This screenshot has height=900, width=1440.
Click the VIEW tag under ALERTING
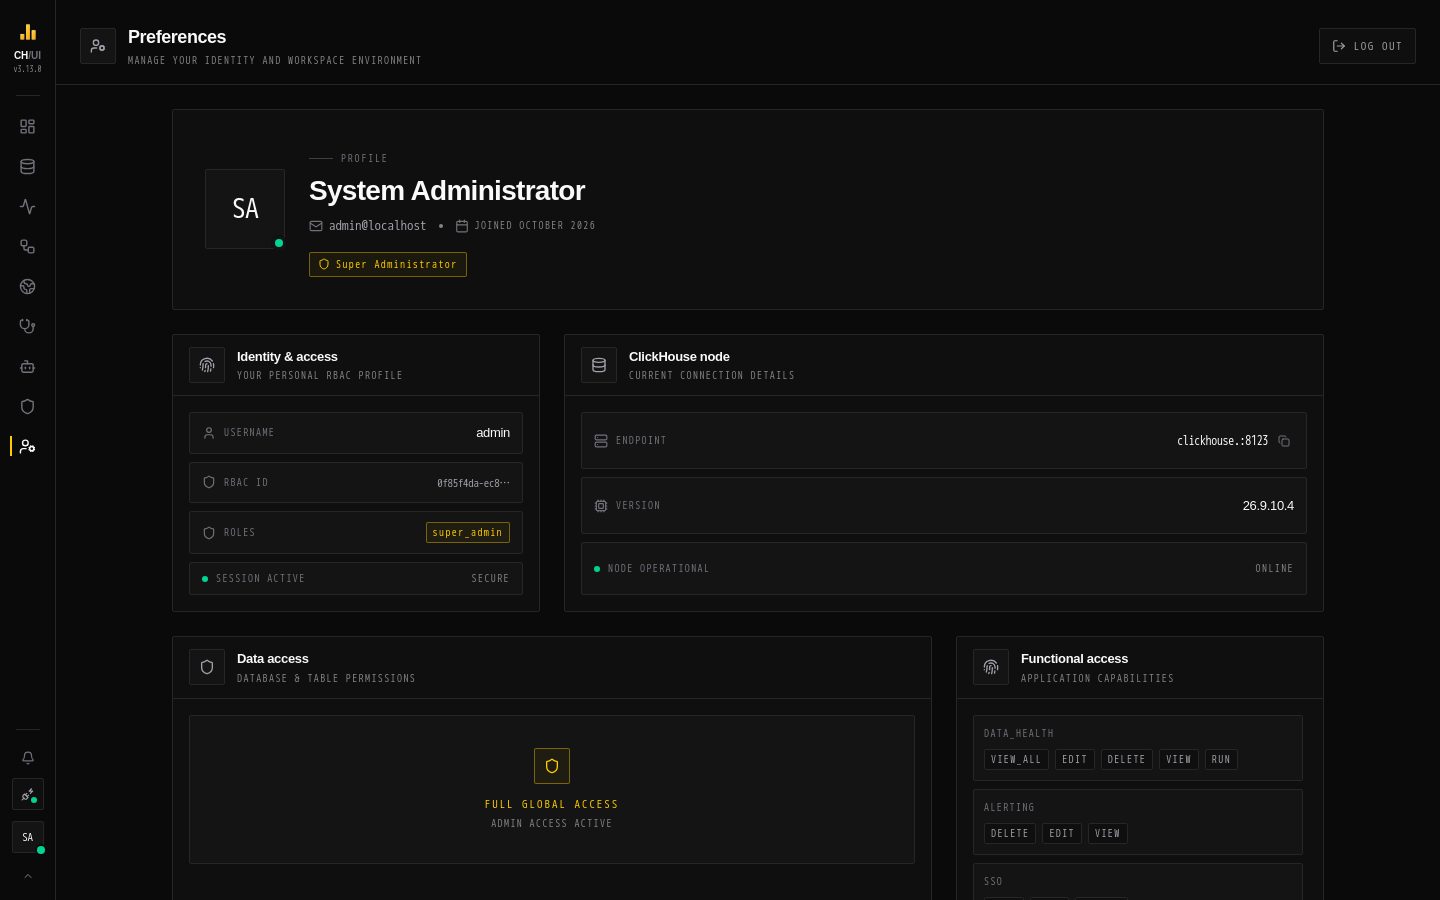pyautogui.click(x=1108, y=834)
